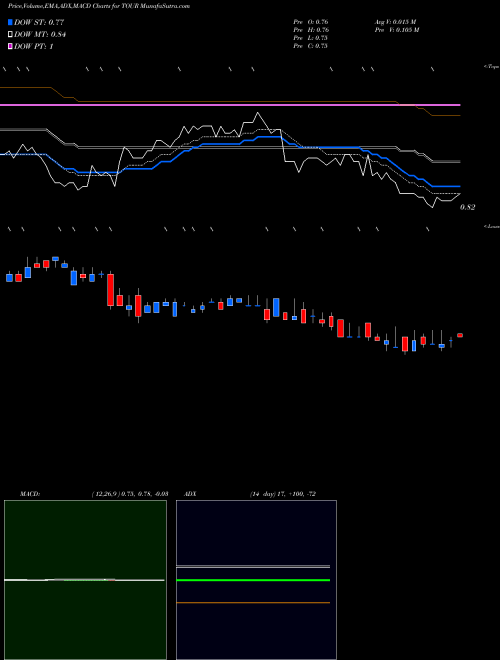Open the dark blue ADX indicator chart

256,580
